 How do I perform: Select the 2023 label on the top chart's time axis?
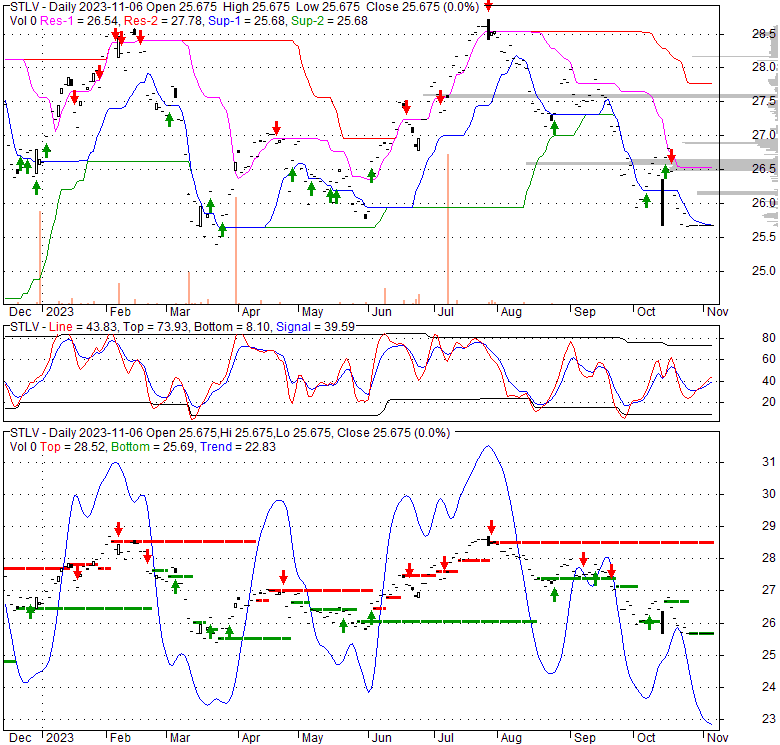(x=60, y=312)
